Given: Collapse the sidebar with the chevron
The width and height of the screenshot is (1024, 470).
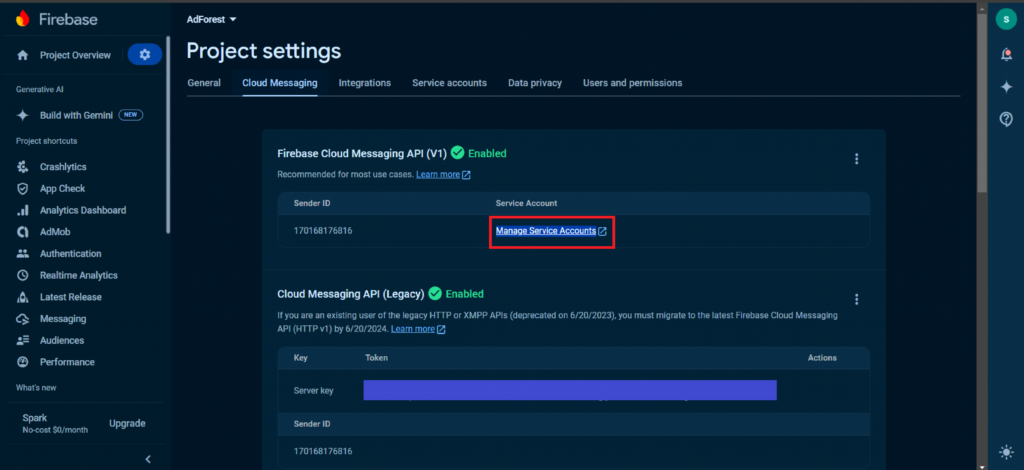Looking at the screenshot, I should point(148,459).
